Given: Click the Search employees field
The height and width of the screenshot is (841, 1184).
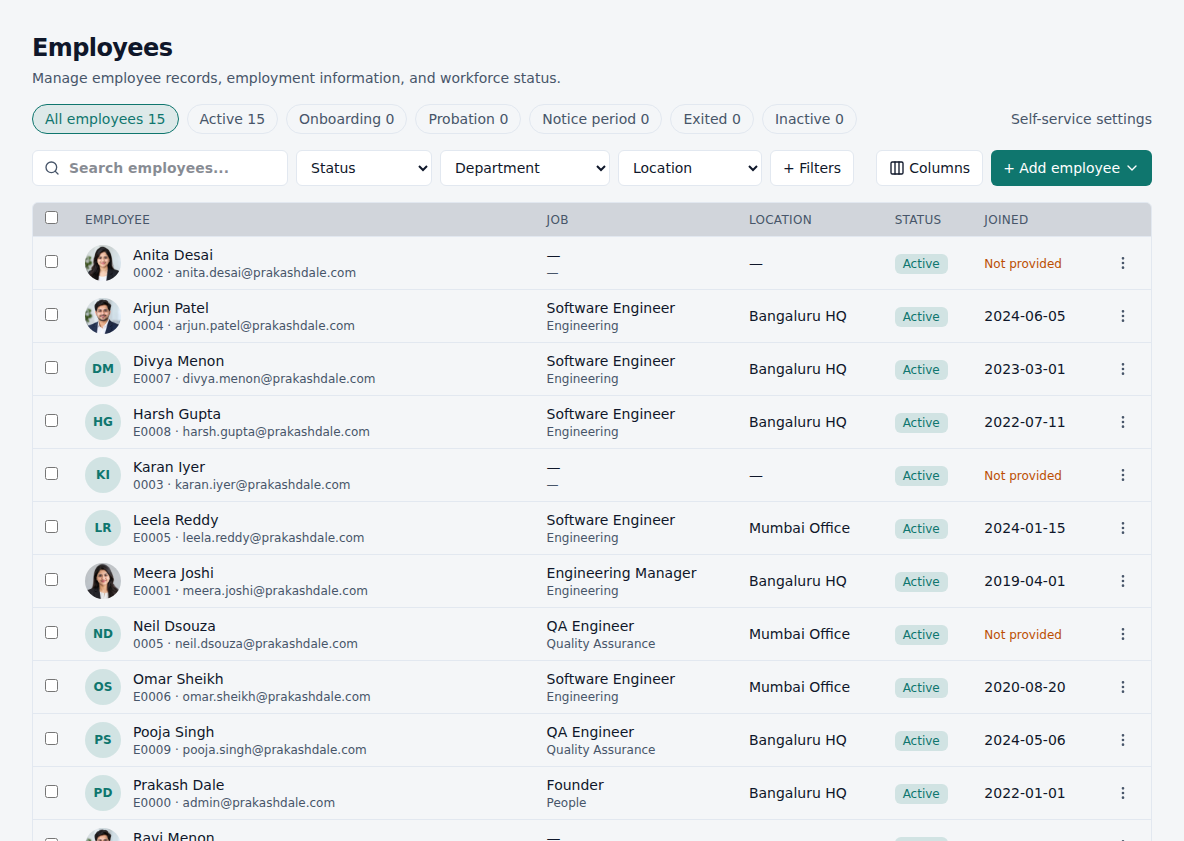Looking at the screenshot, I should [160, 168].
